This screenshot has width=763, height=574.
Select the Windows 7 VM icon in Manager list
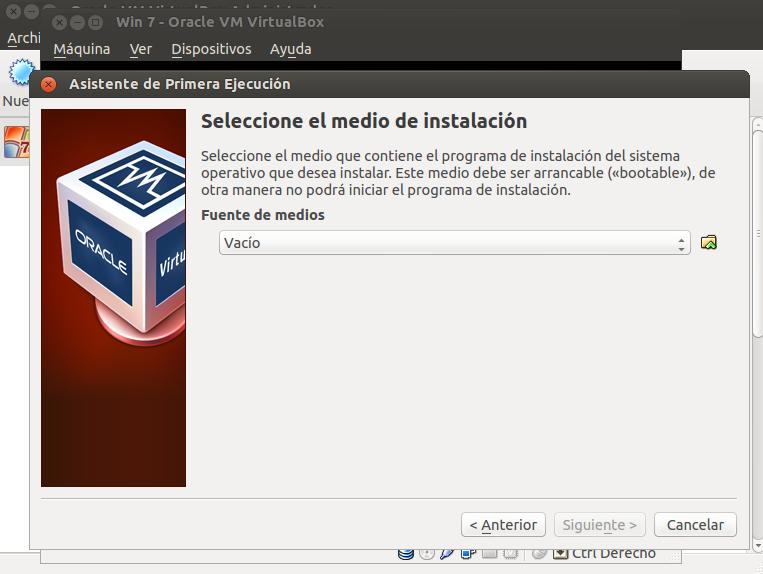(x=17, y=142)
